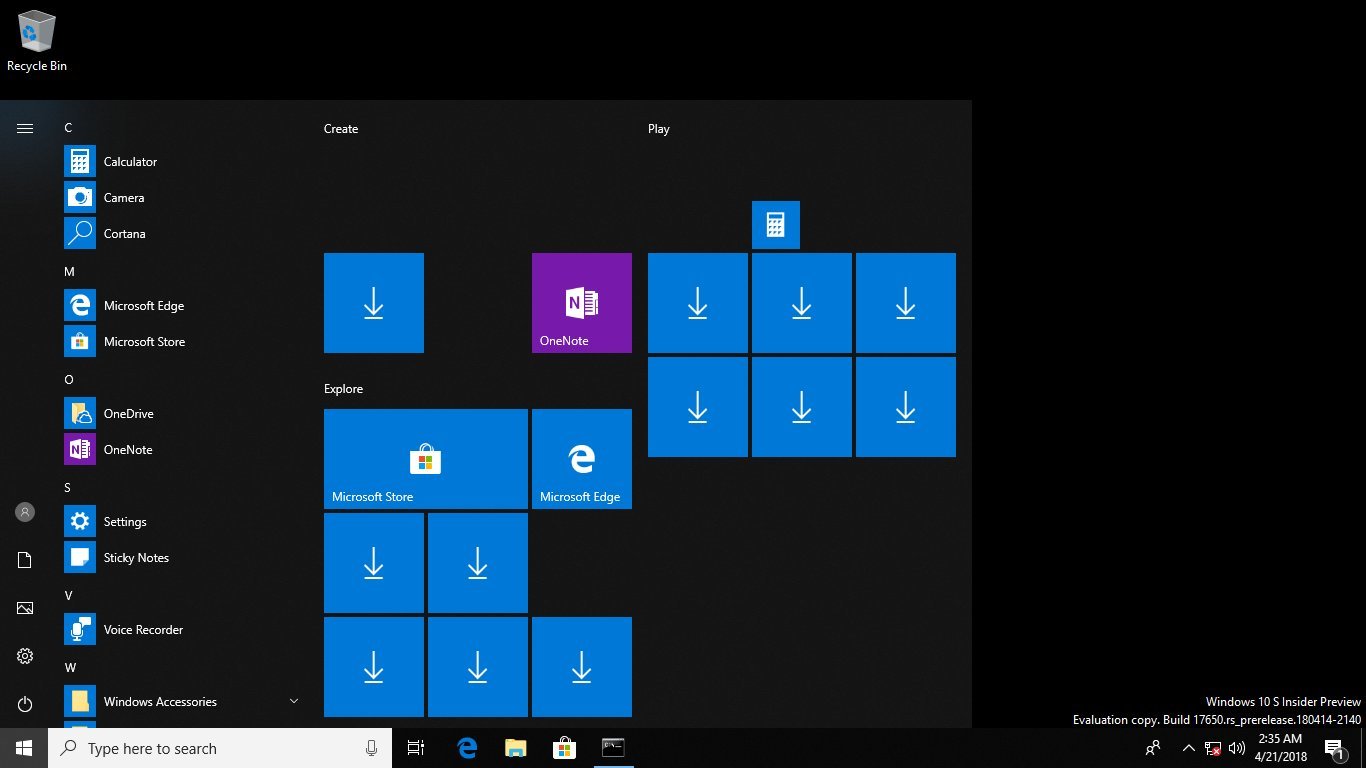The width and height of the screenshot is (1366, 768).
Task: Expand the Windows Accessories folder
Action: point(293,701)
